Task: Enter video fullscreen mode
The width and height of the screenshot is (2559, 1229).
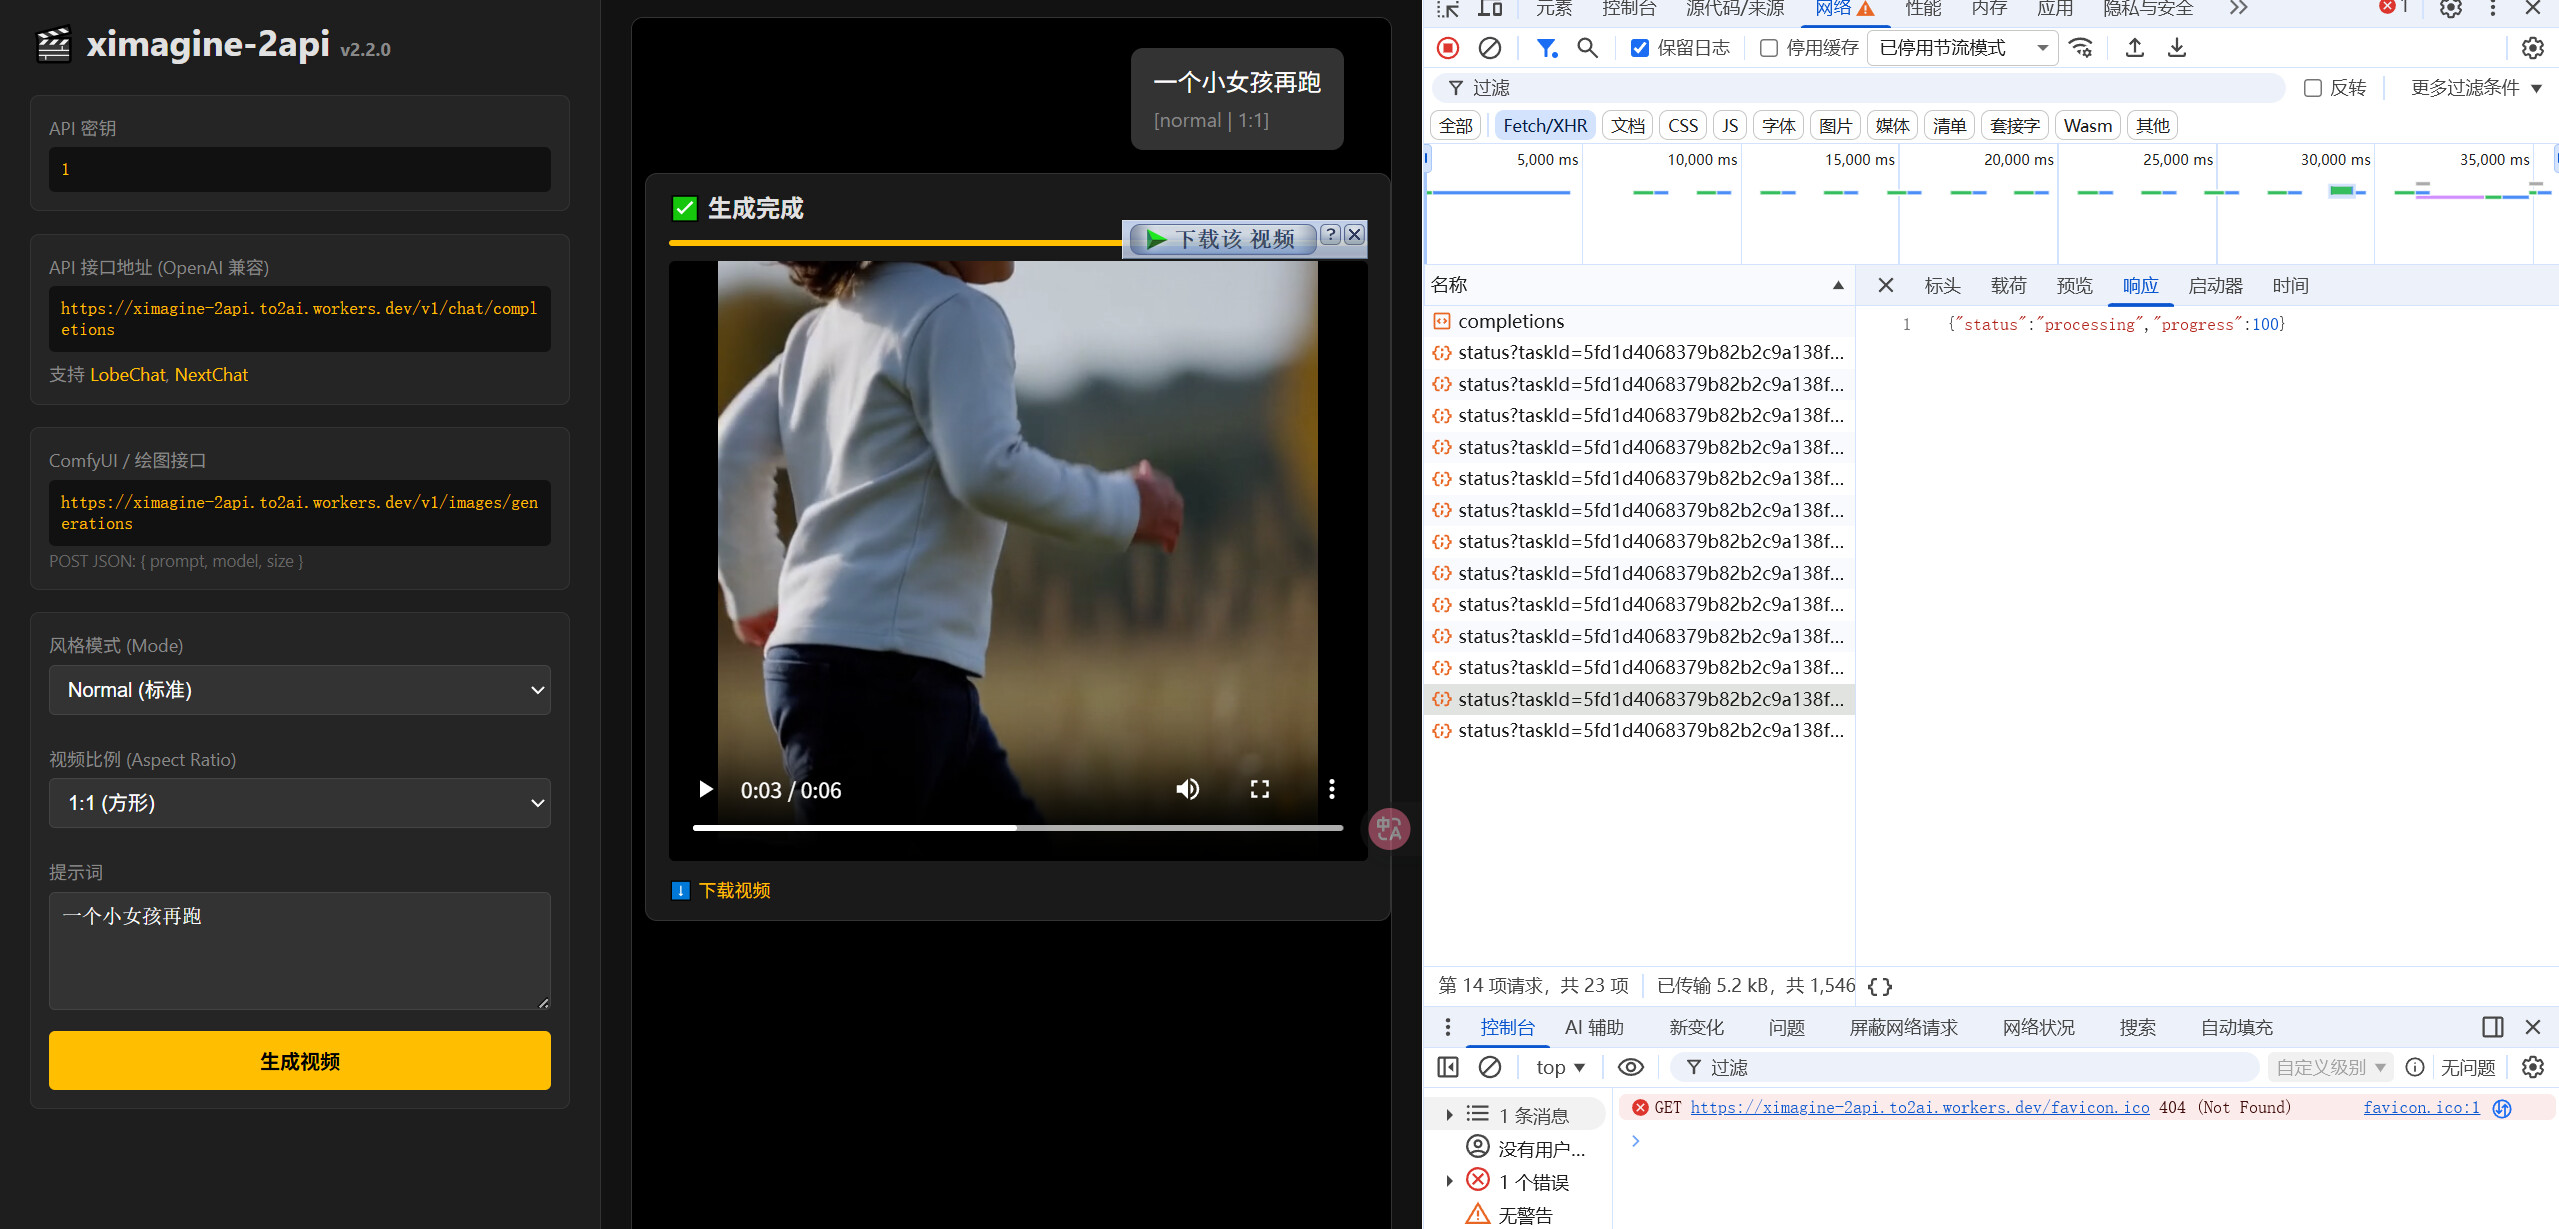Action: 1260,789
